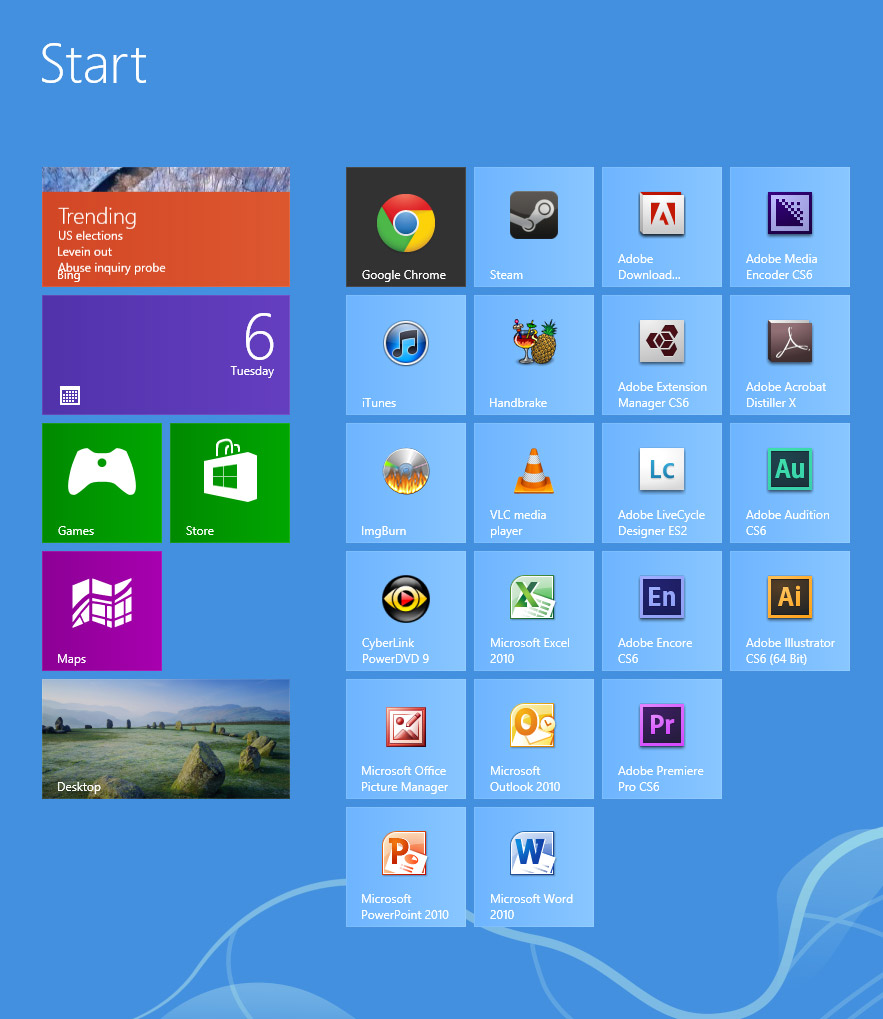Start Adobe Media Encoder CS6
Image resolution: width=883 pixels, height=1019 pixels.
click(x=789, y=227)
